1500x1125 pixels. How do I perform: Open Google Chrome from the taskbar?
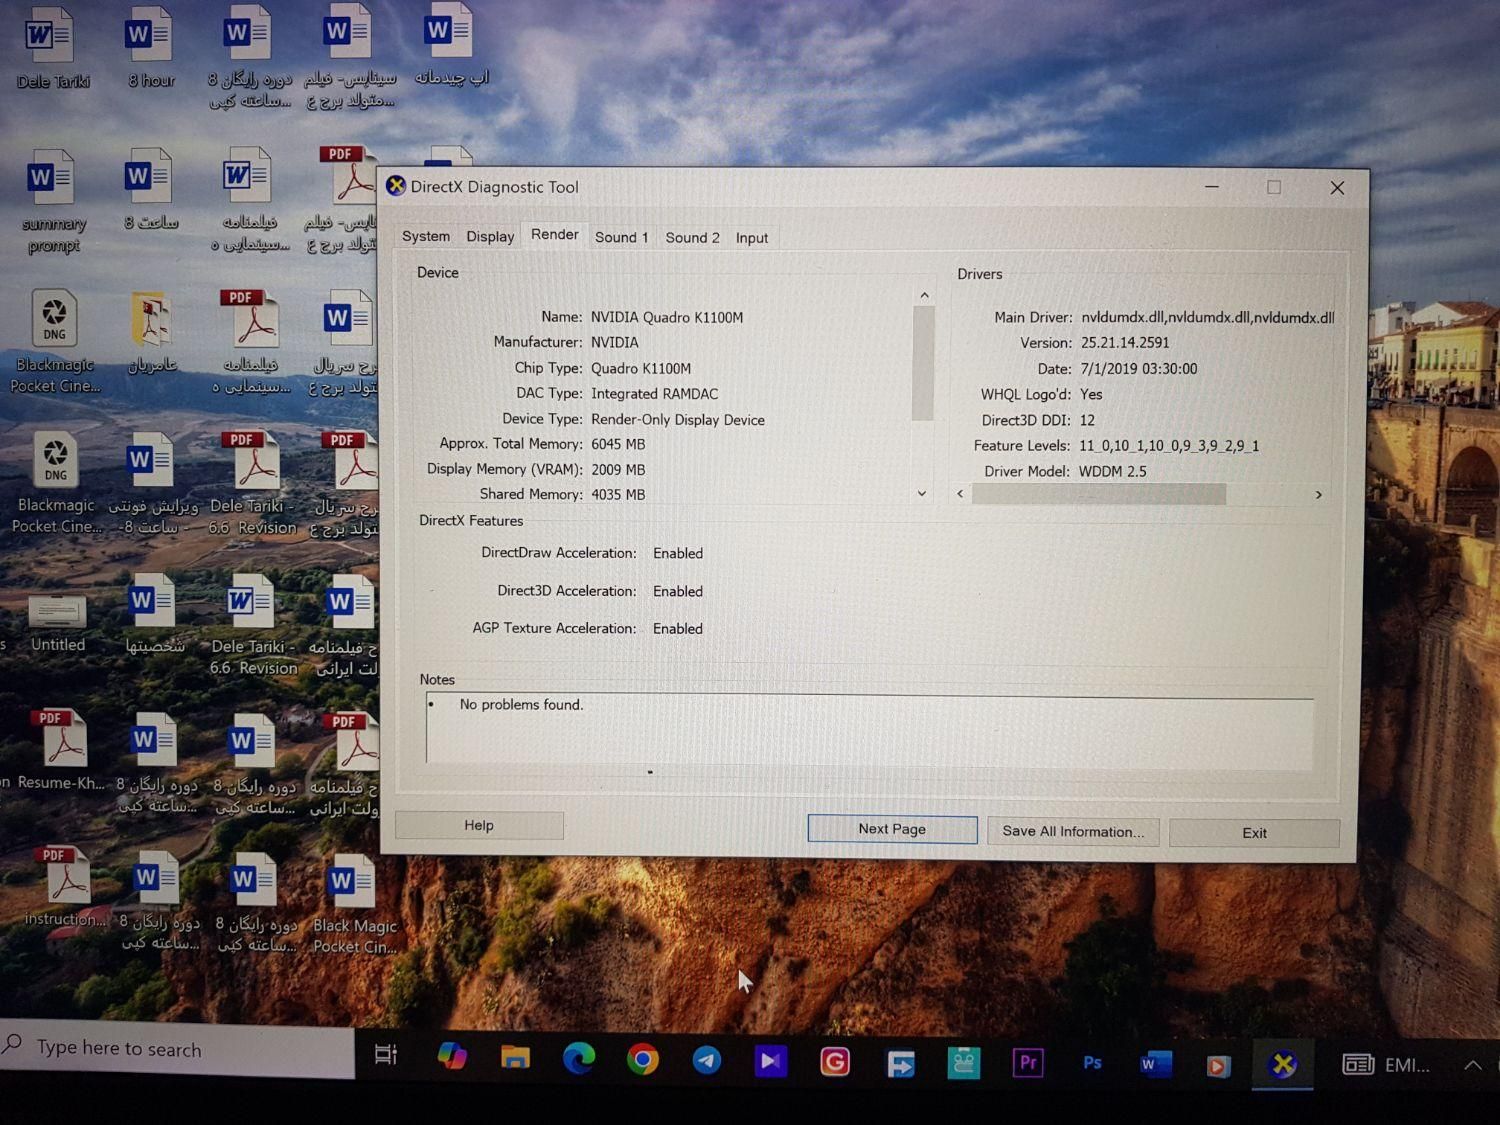(x=642, y=1059)
